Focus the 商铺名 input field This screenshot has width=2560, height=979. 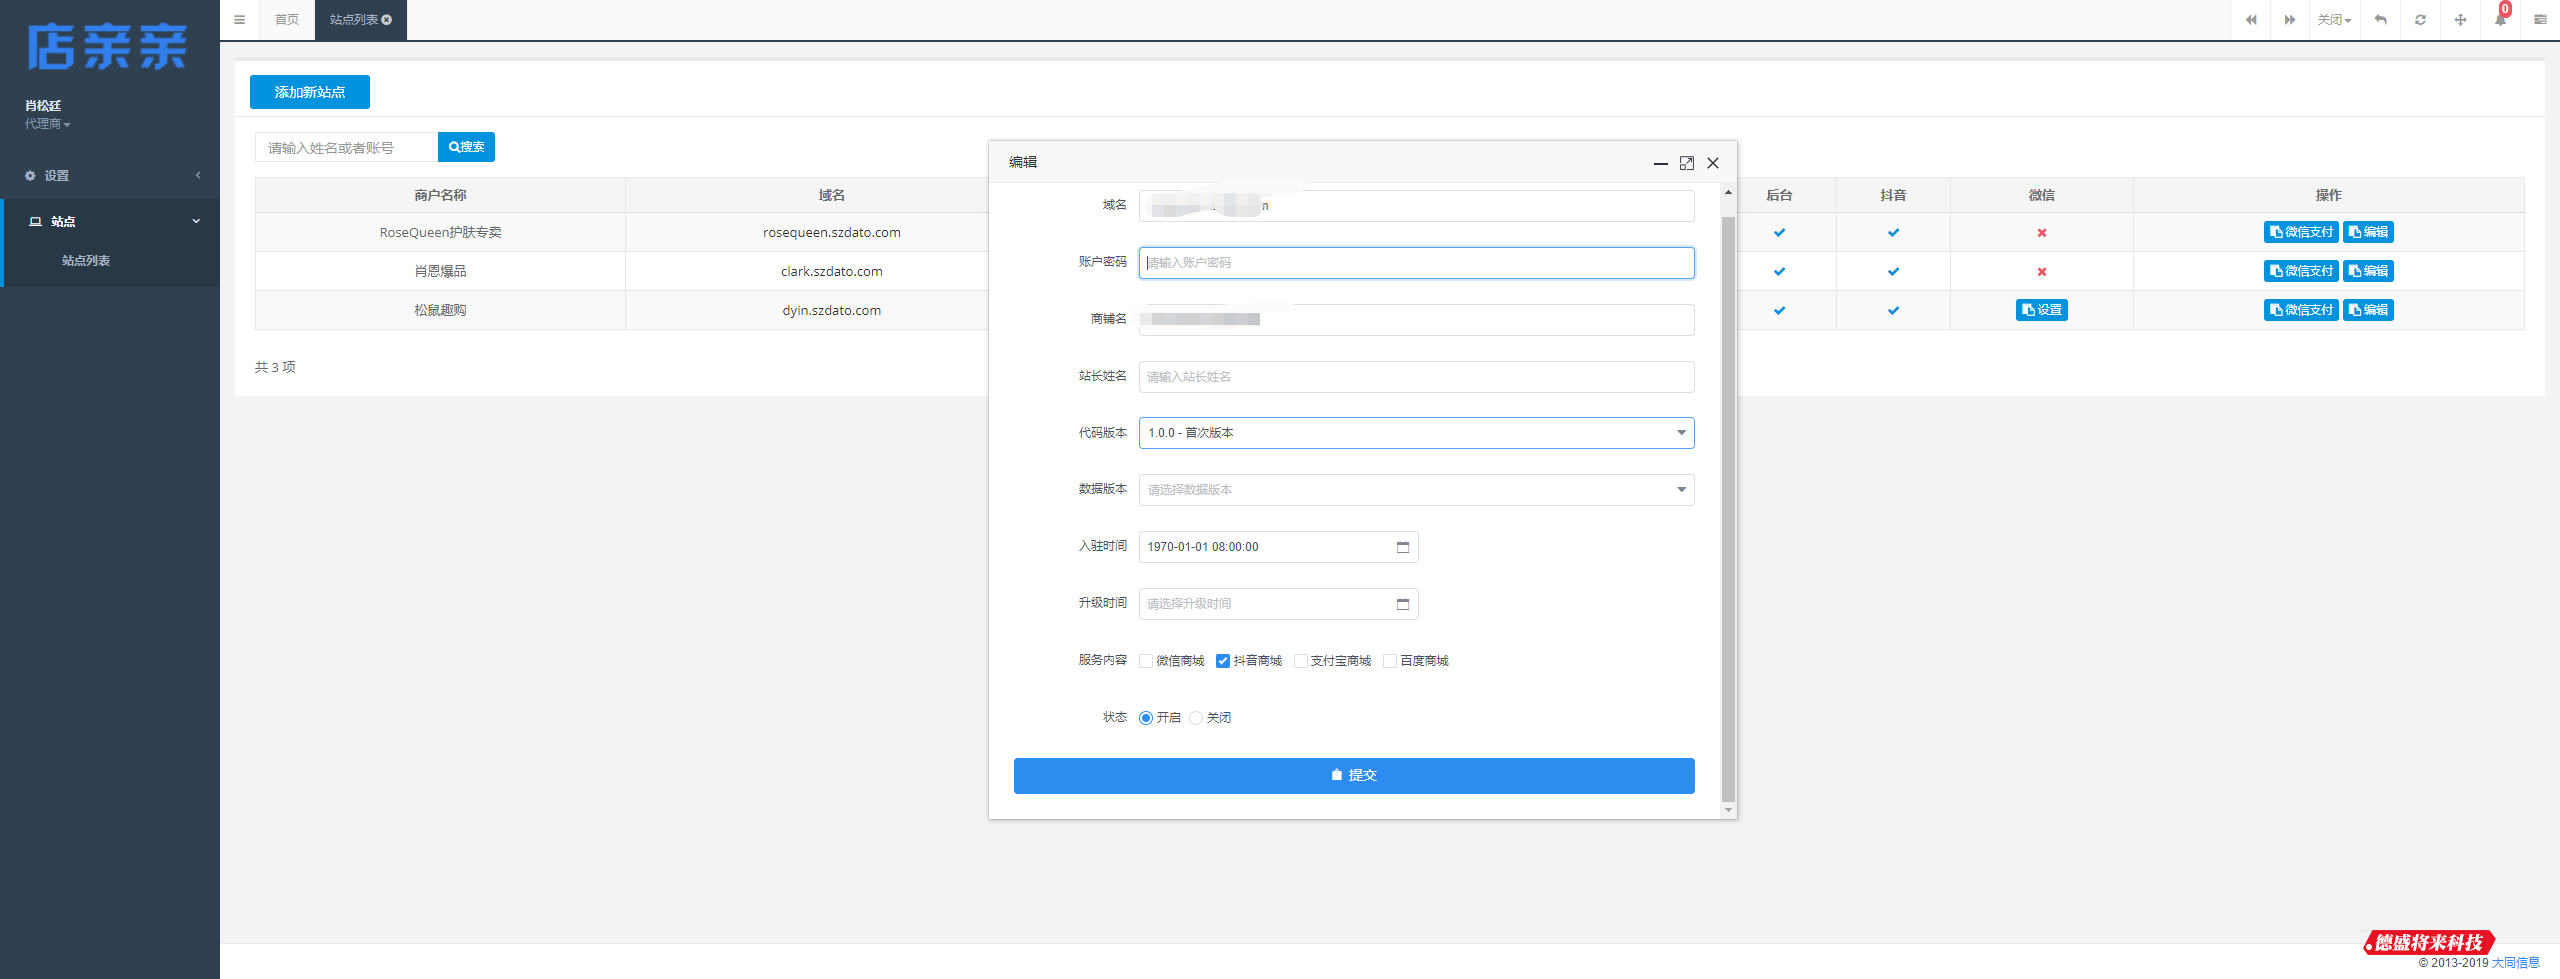[1416, 320]
